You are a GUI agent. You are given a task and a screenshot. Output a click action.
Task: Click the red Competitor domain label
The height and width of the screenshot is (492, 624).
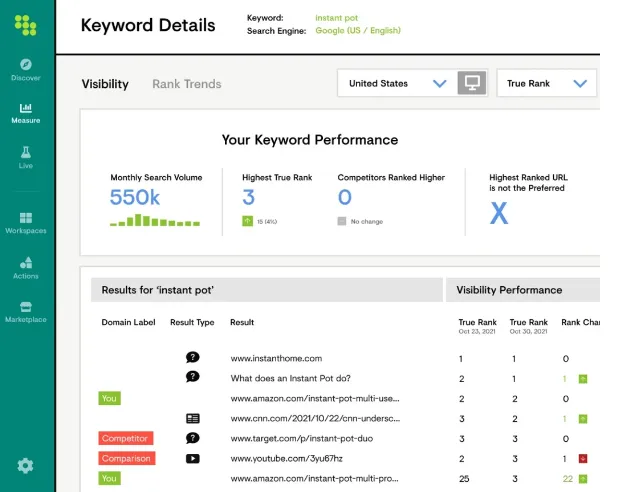pyautogui.click(x=125, y=439)
